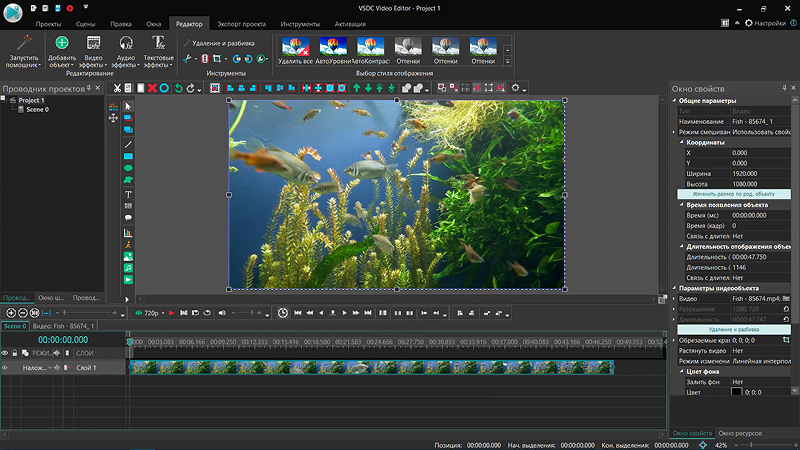Toggle pin on Окно свойств panel
Image resolution: width=800 pixels, height=450 pixels.
pos(784,88)
